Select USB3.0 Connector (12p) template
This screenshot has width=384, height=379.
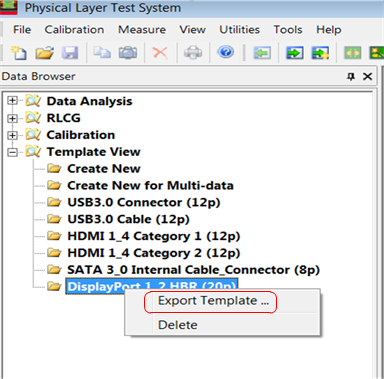[144, 202]
